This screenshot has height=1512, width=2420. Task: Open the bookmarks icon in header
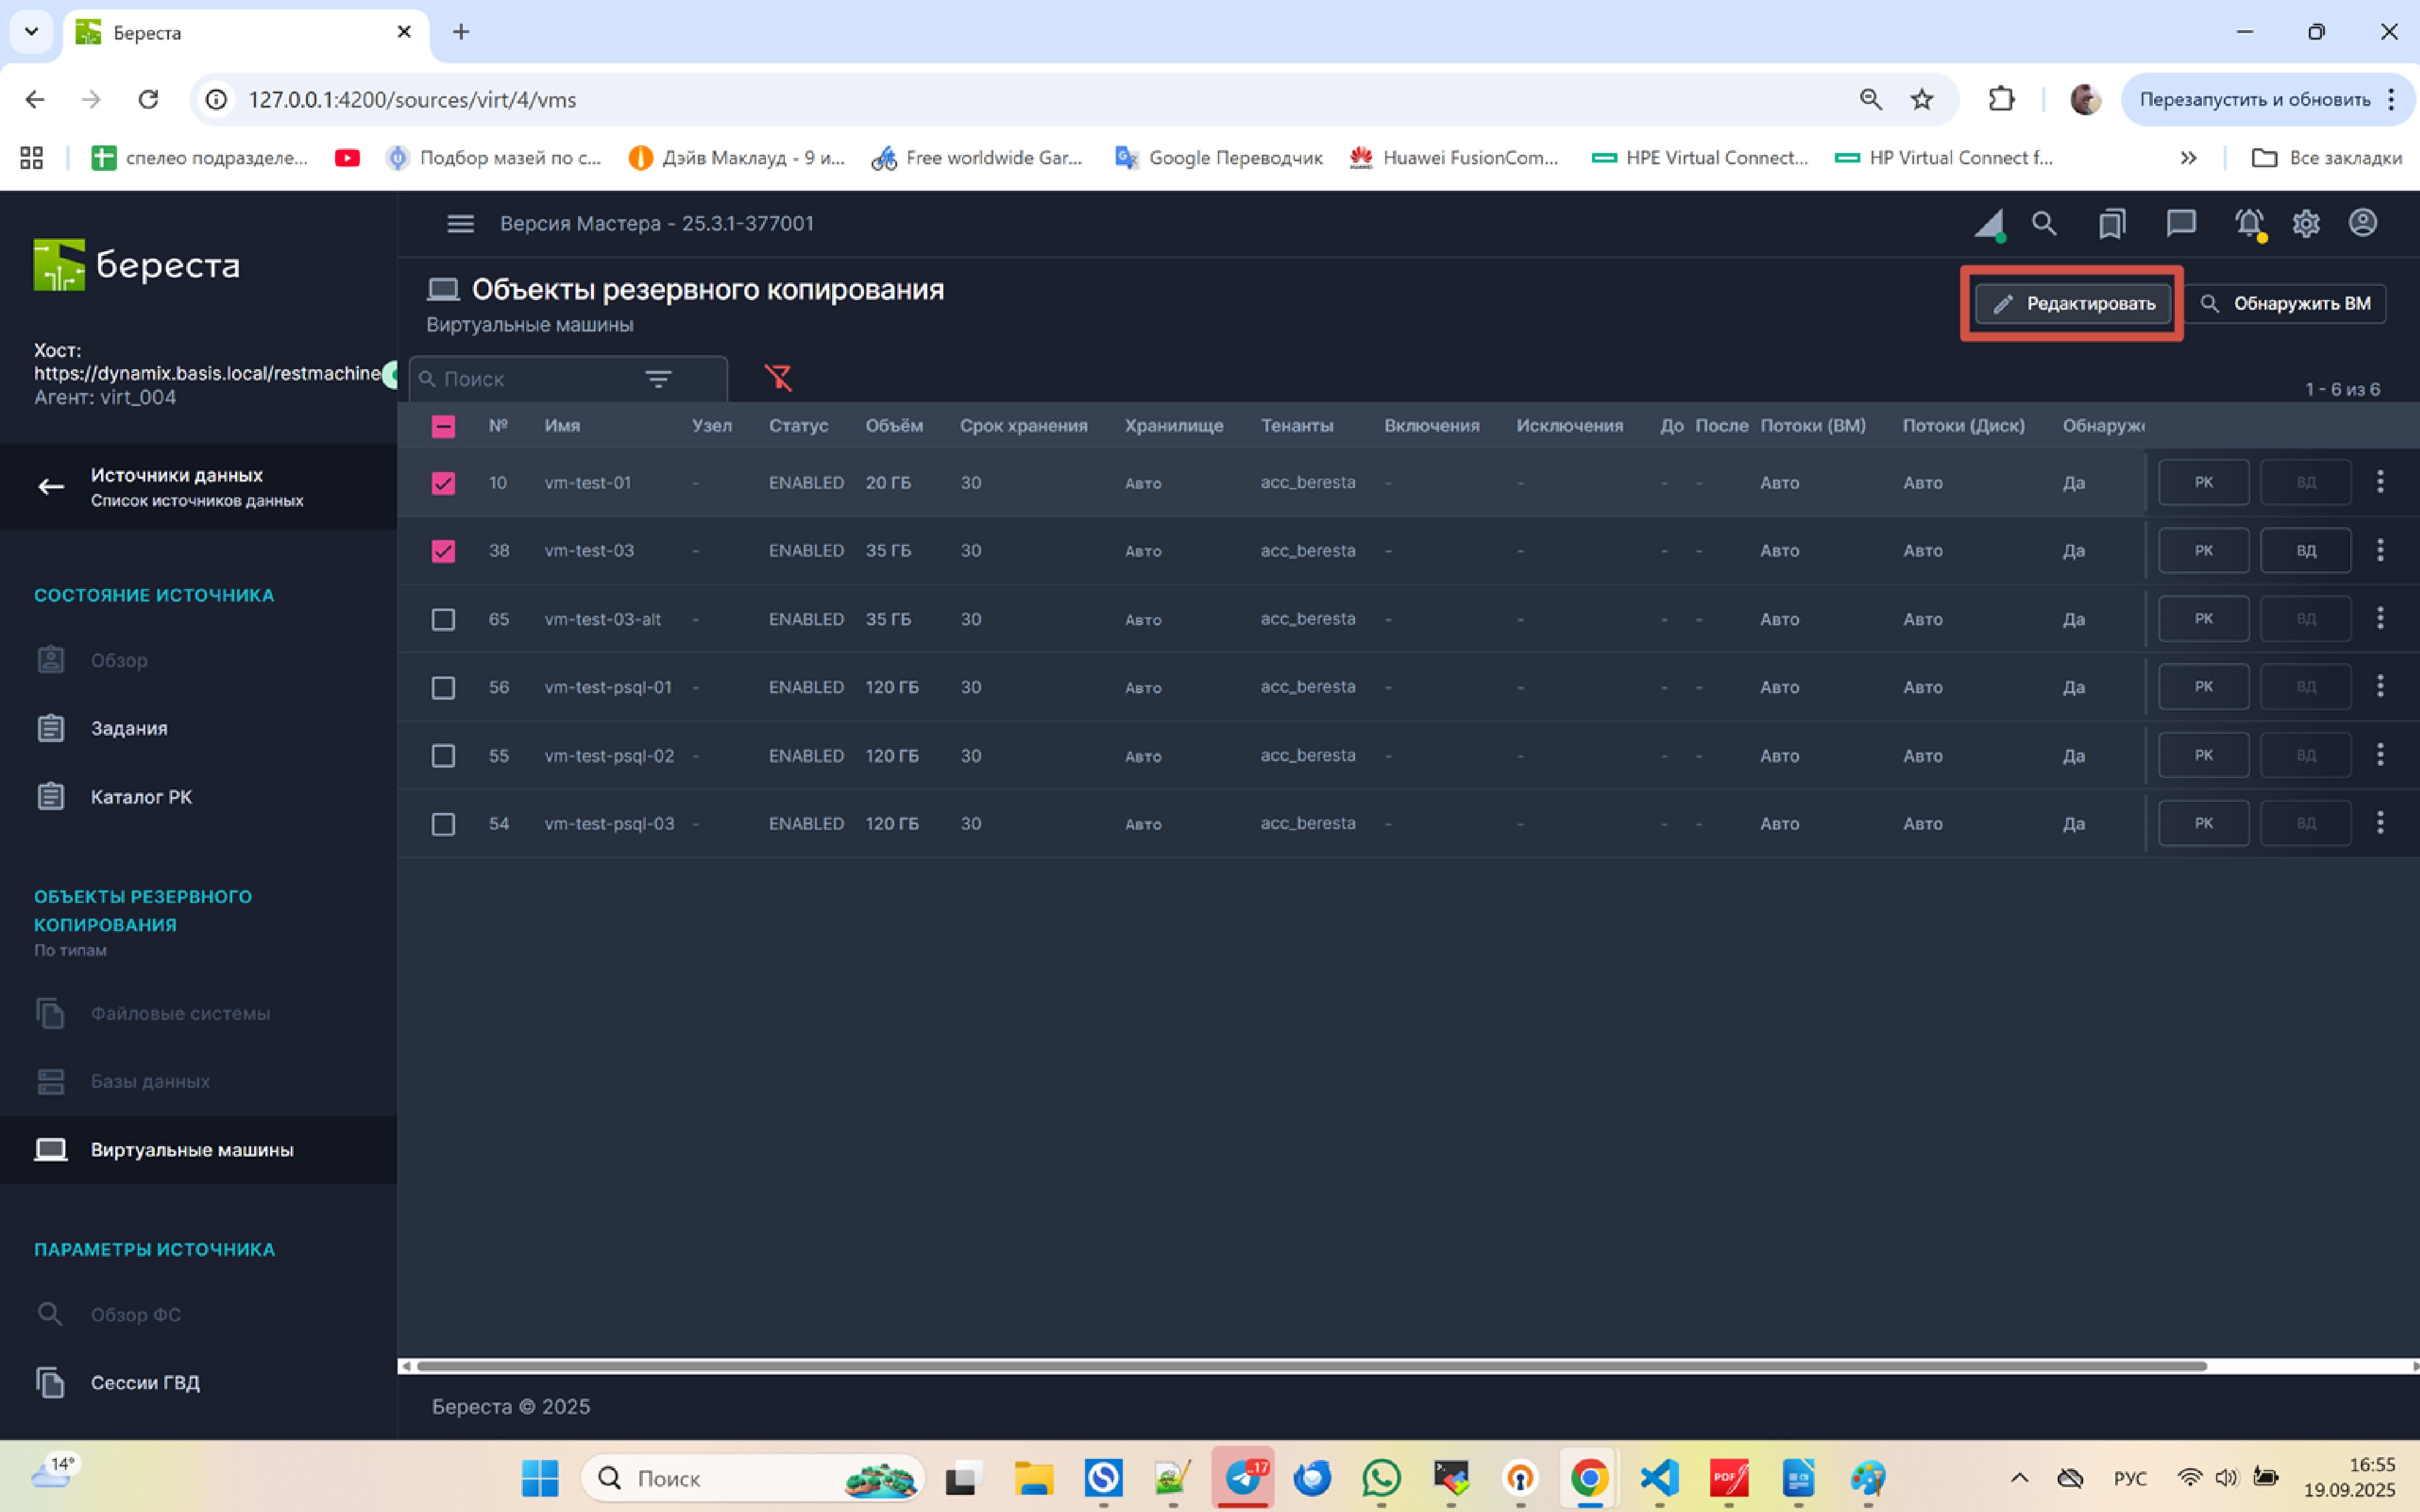2112,223
